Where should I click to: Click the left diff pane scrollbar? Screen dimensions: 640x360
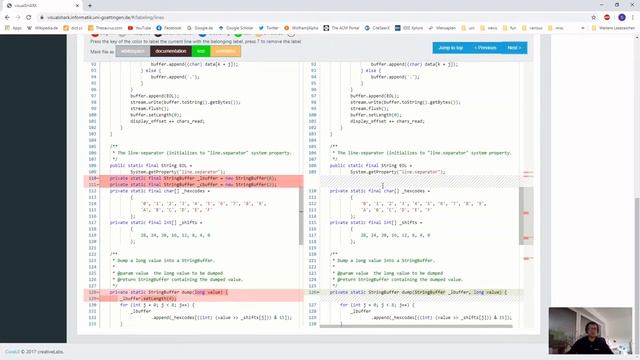[x=301, y=216]
